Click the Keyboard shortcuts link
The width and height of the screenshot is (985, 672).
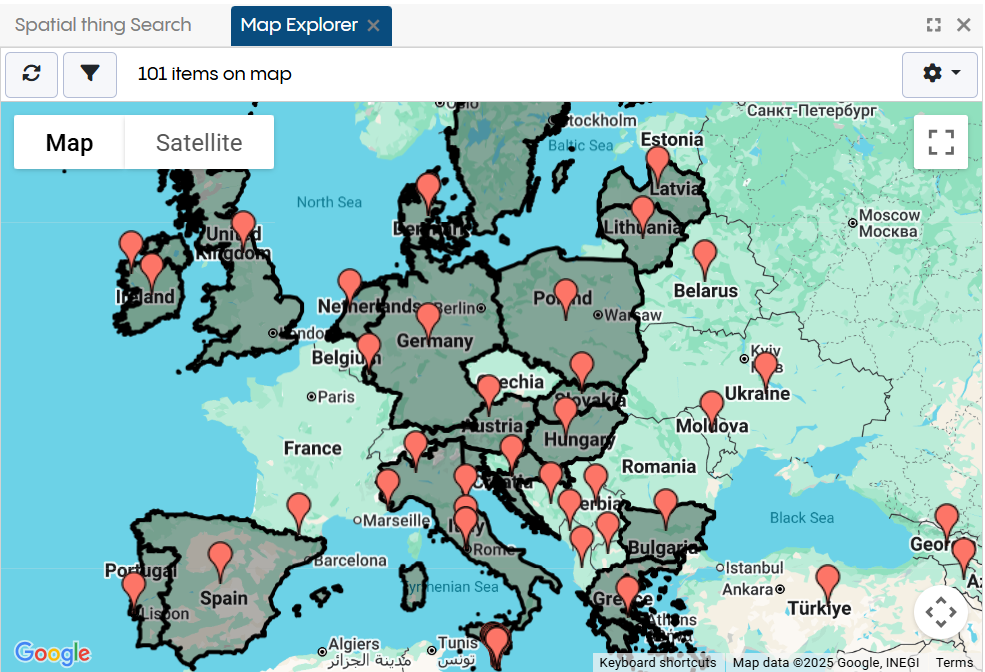click(x=657, y=662)
